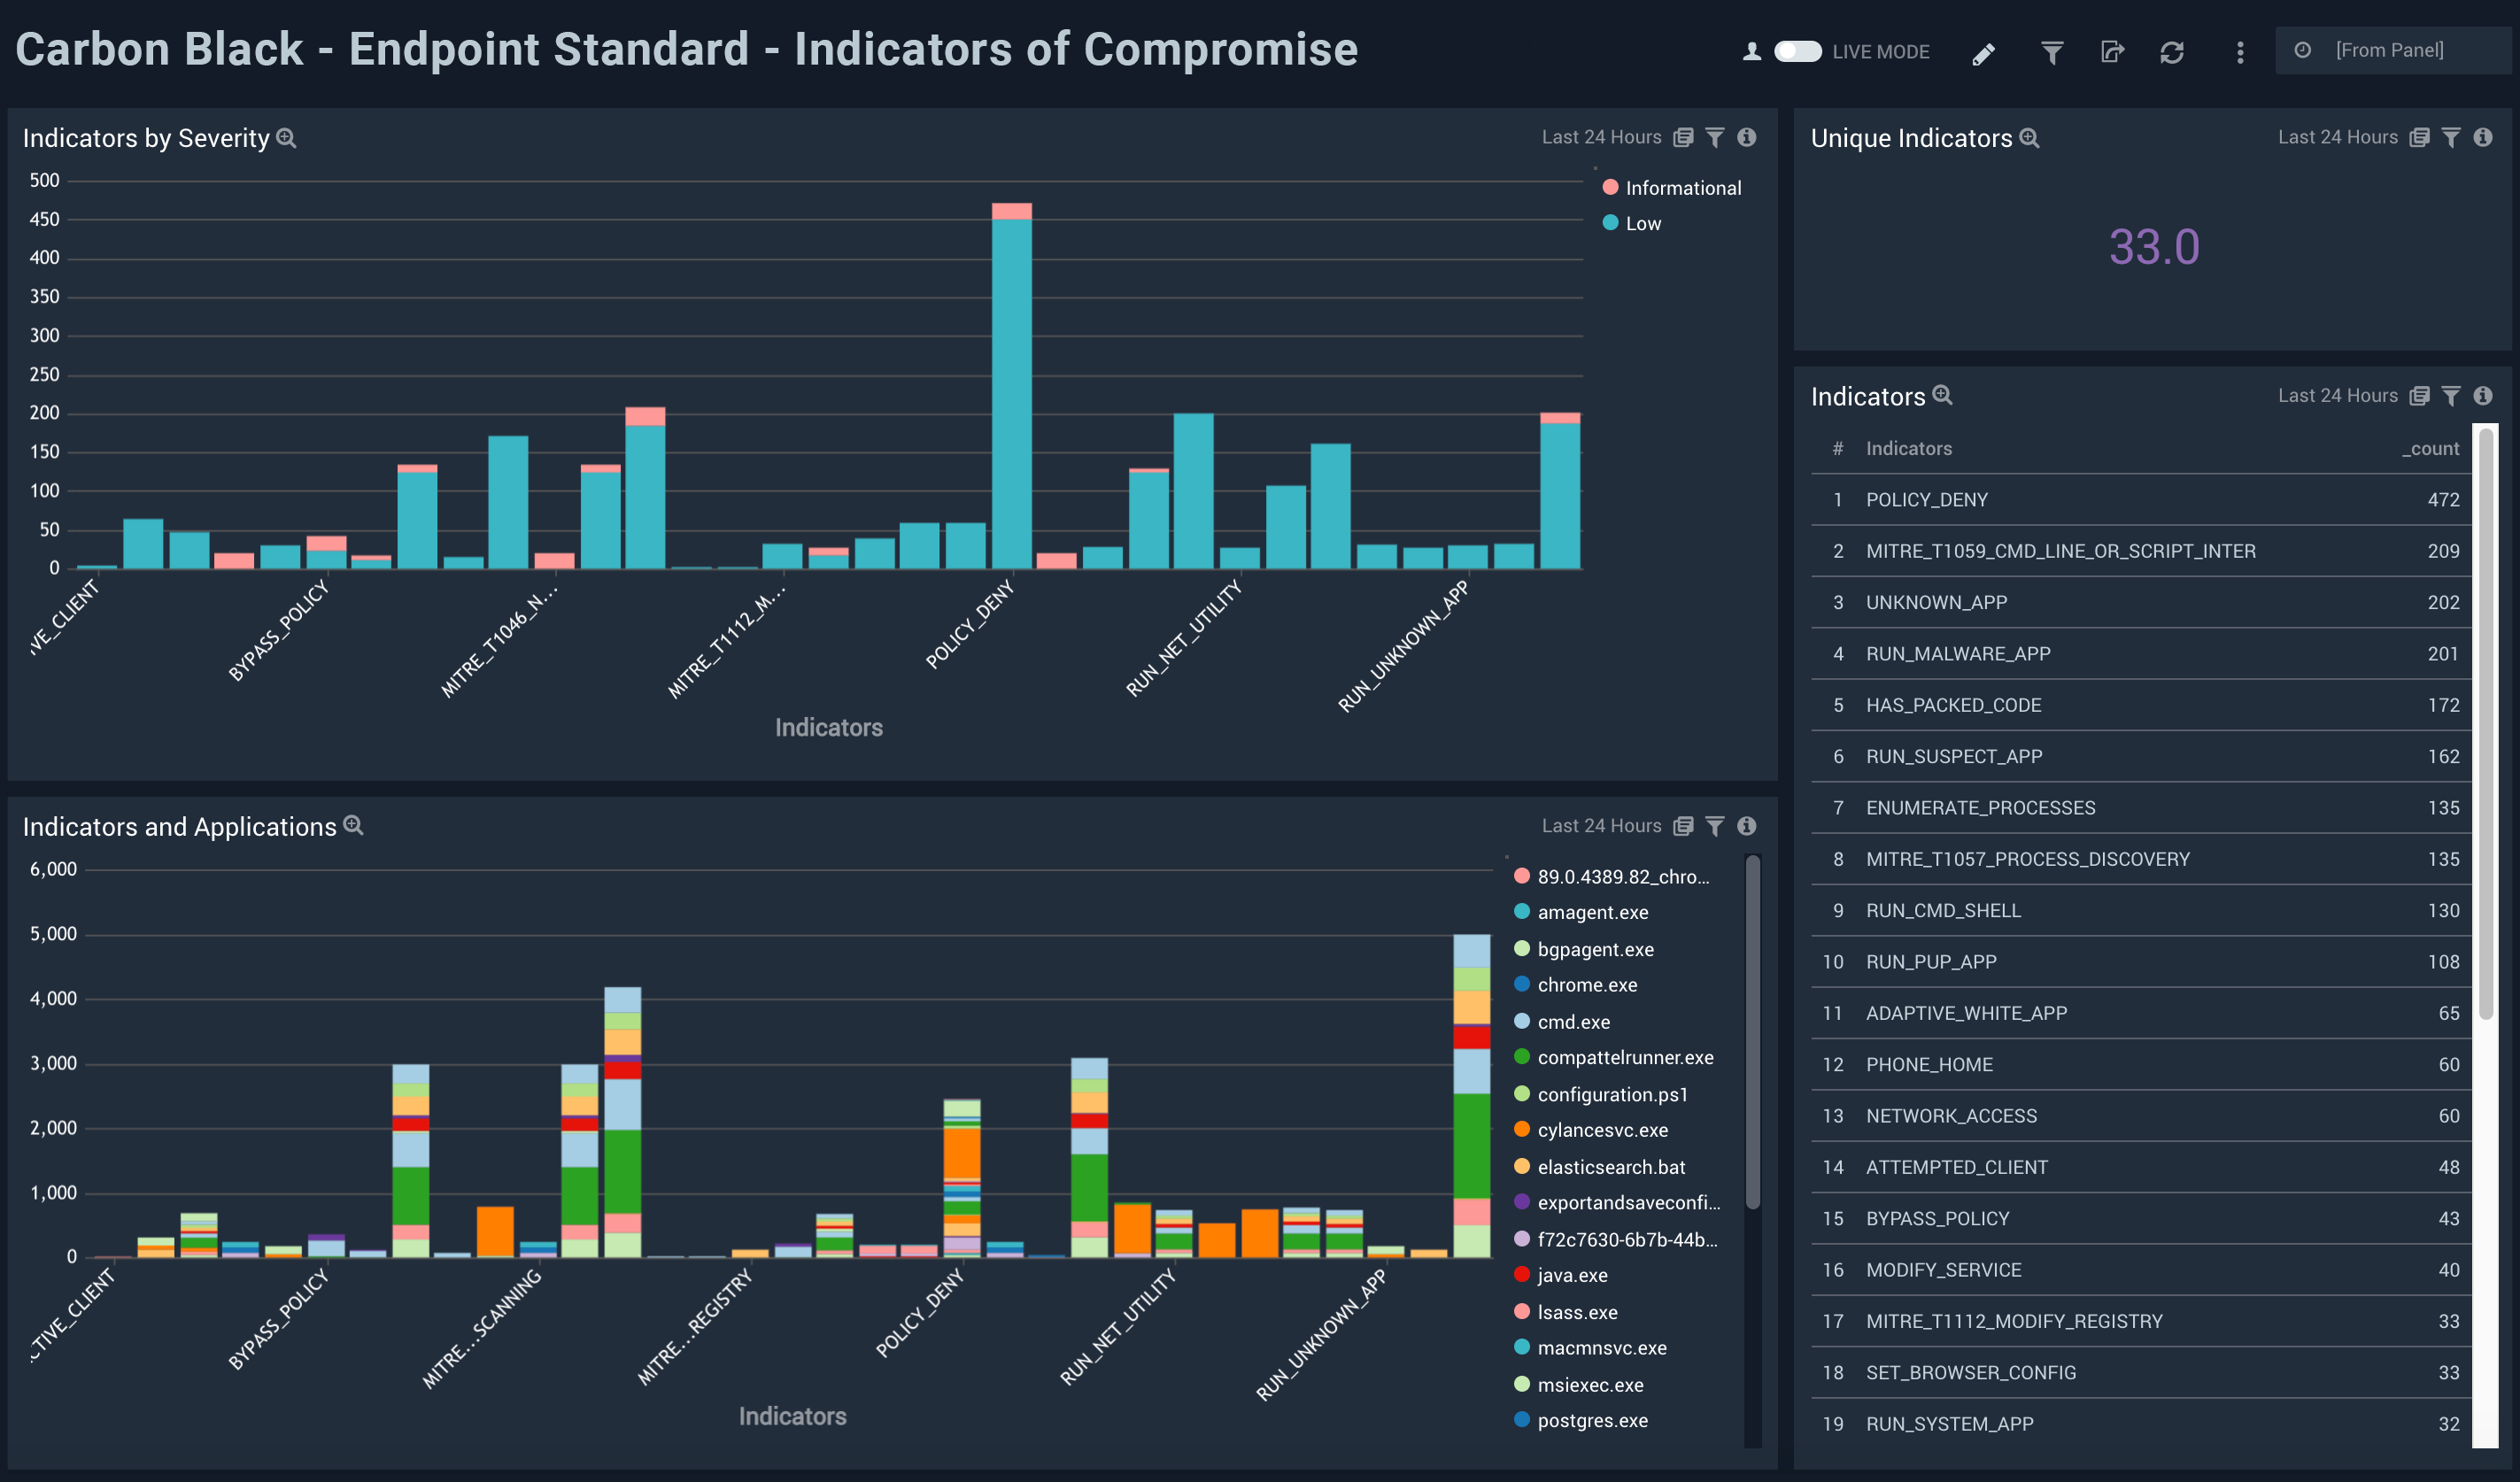The width and height of the screenshot is (2520, 1482).
Task: Zoom the Indicators and Applications panel
Action: pos(352,826)
